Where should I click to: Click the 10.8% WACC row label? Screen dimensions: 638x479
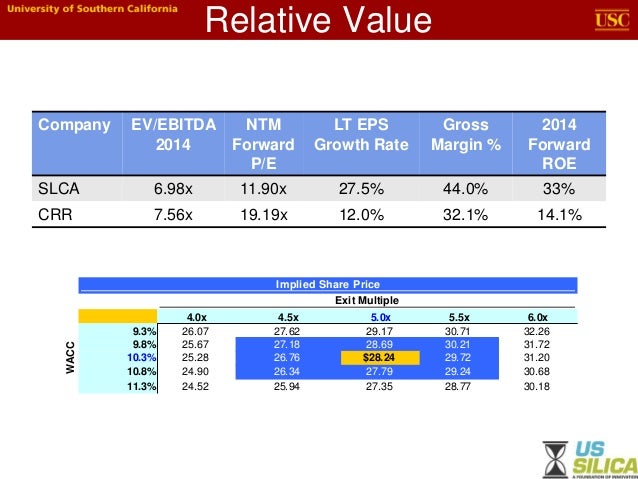[x=141, y=371]
